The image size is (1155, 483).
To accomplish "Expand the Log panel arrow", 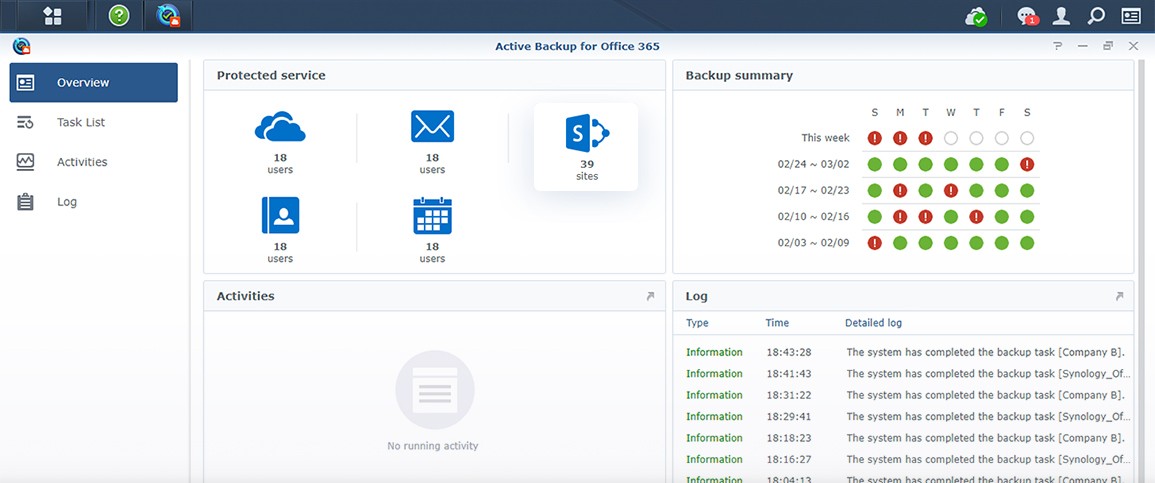I will [1119, 296].
